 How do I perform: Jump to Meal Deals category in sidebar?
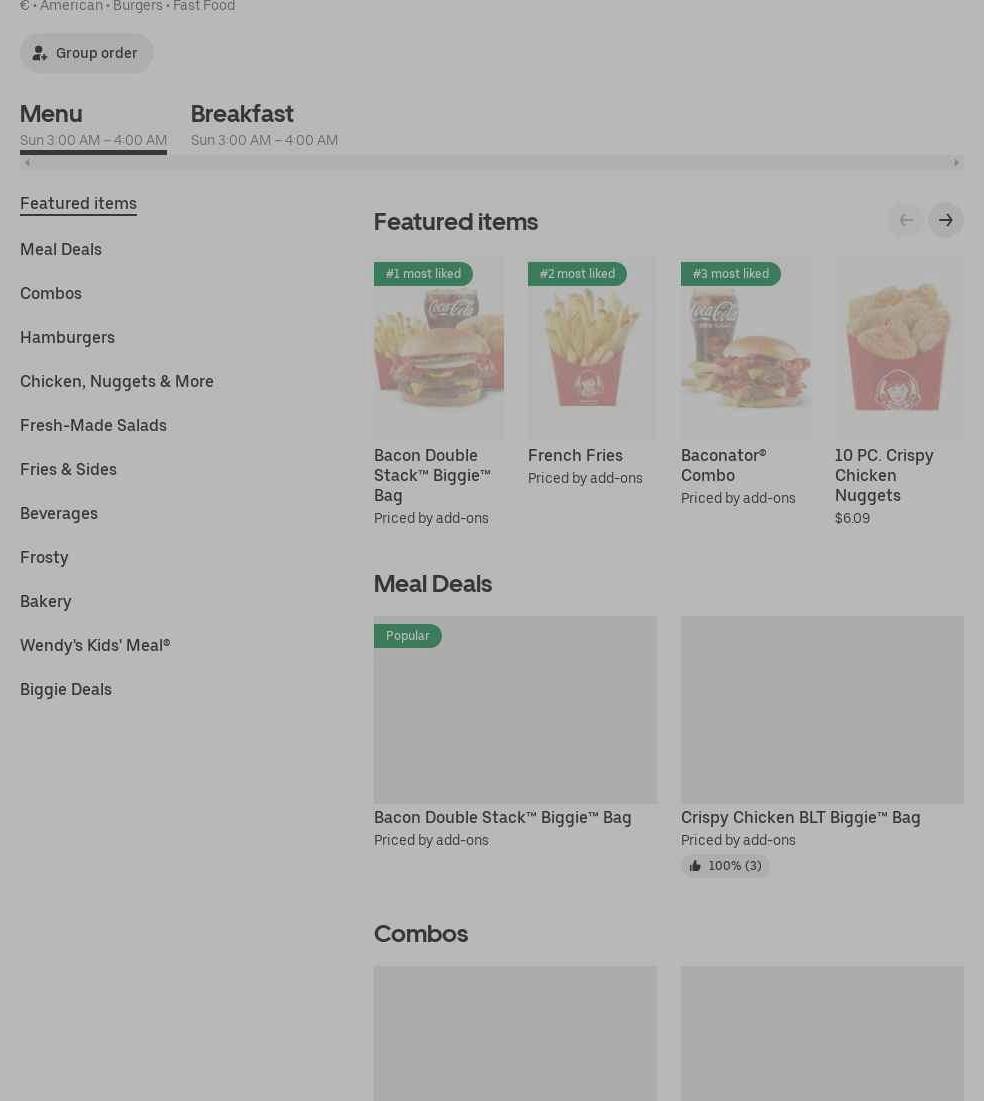pos(61,249)
